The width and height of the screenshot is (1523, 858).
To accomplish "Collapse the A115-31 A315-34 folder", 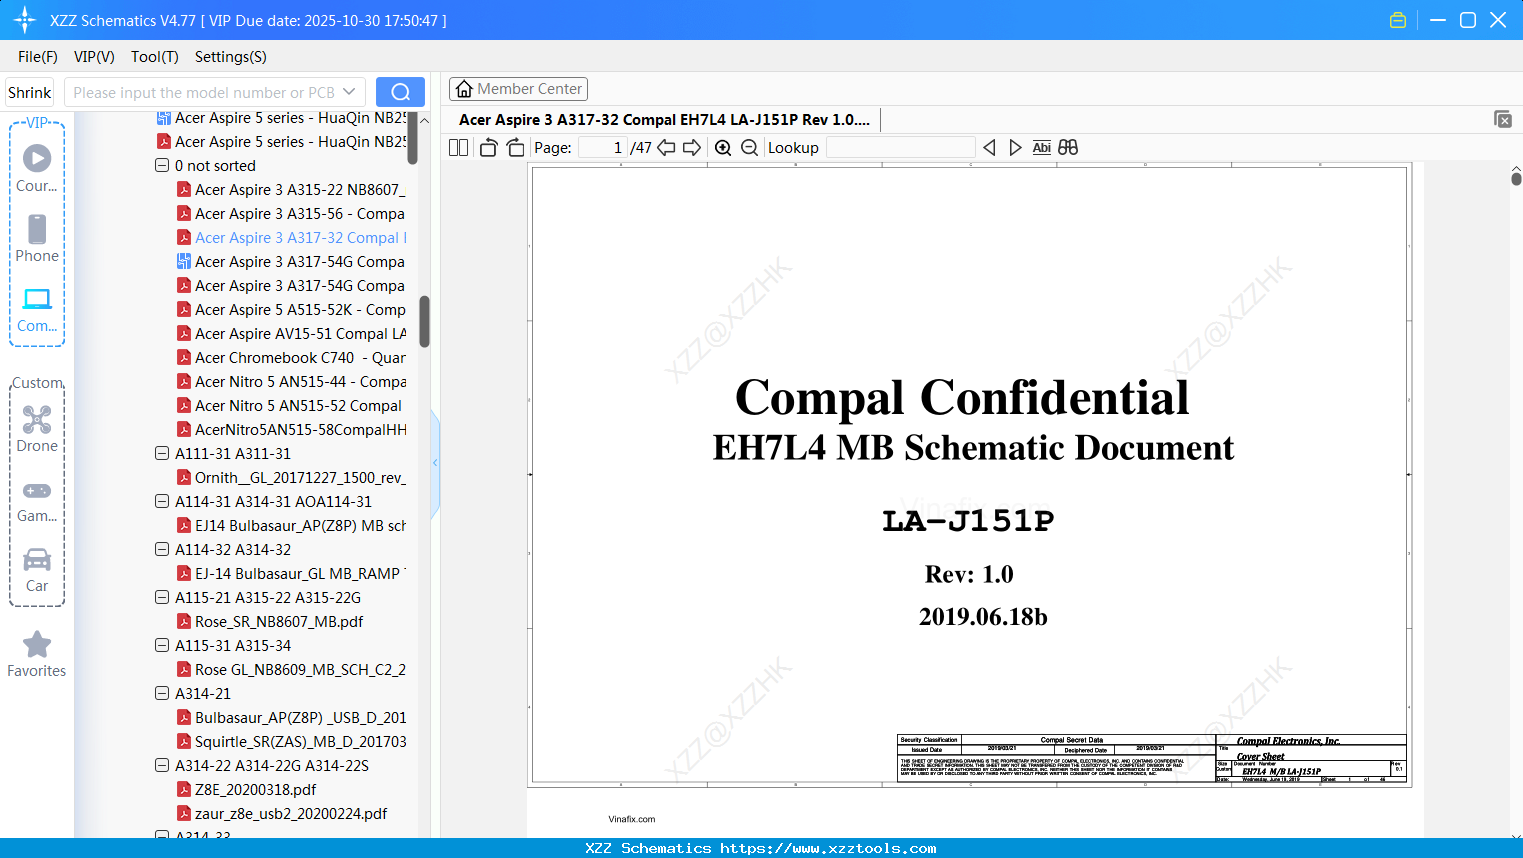I will tap(162, 645).
